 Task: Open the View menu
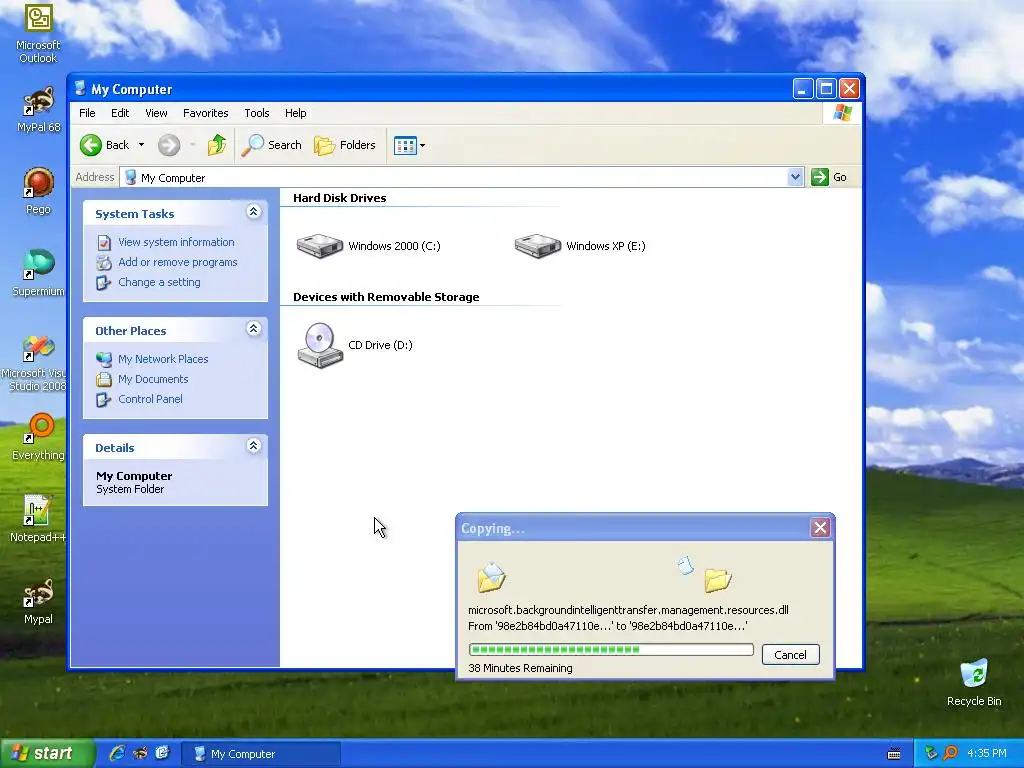point(156,113)
